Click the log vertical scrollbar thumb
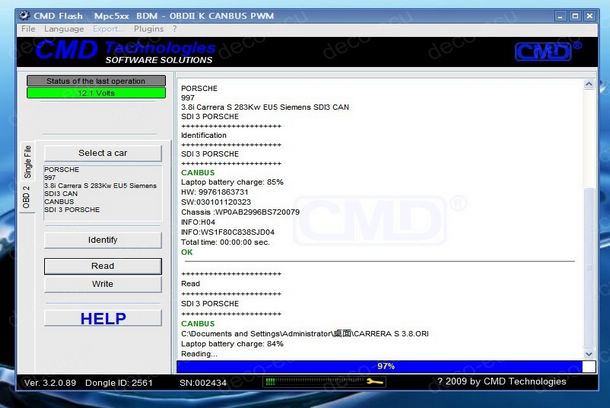Screen dimensions: 610x408 (x=589, y=268)
